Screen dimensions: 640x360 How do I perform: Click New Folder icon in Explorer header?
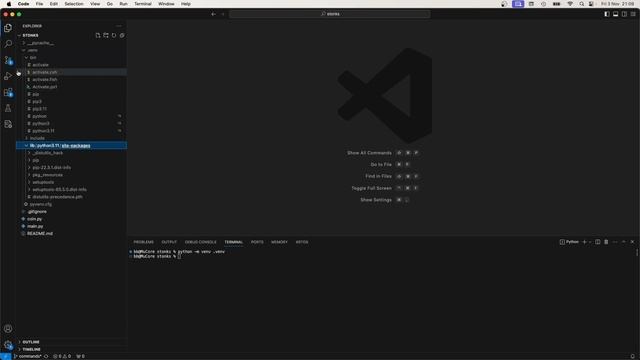tap(106, 36)
